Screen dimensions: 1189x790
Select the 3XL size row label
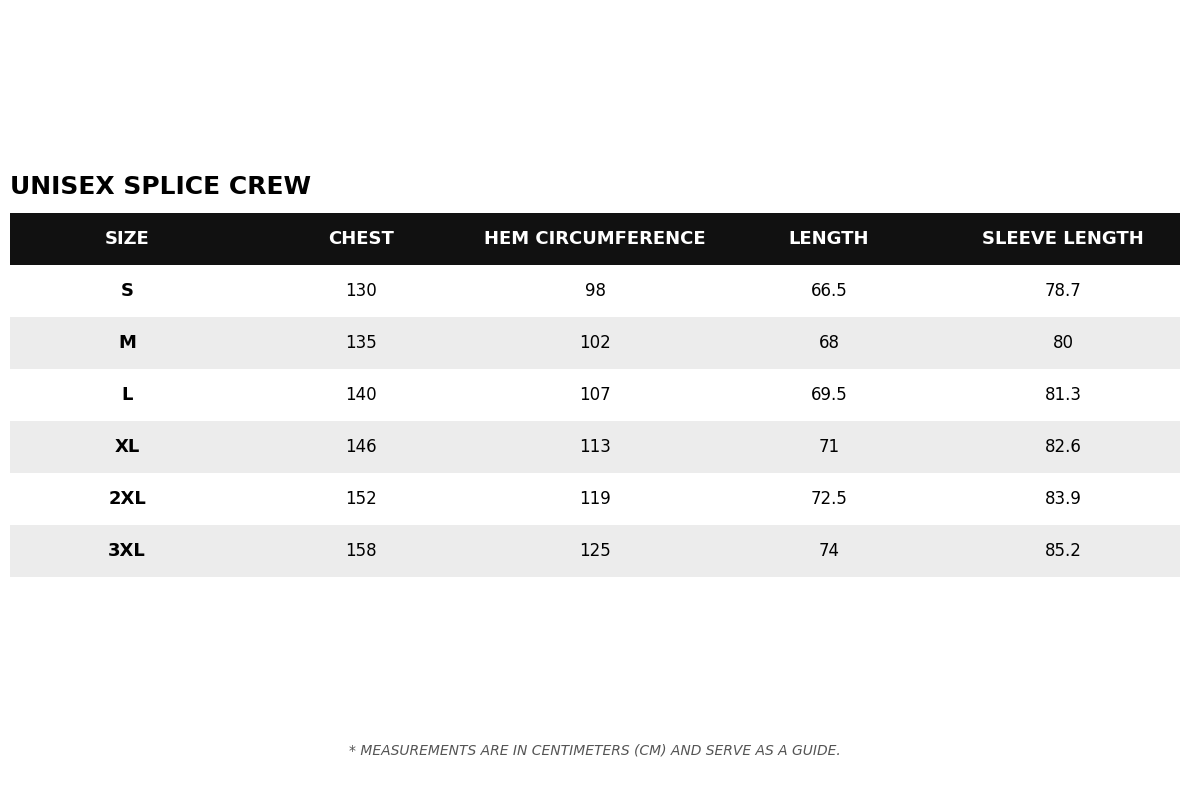tap(127, 550)
